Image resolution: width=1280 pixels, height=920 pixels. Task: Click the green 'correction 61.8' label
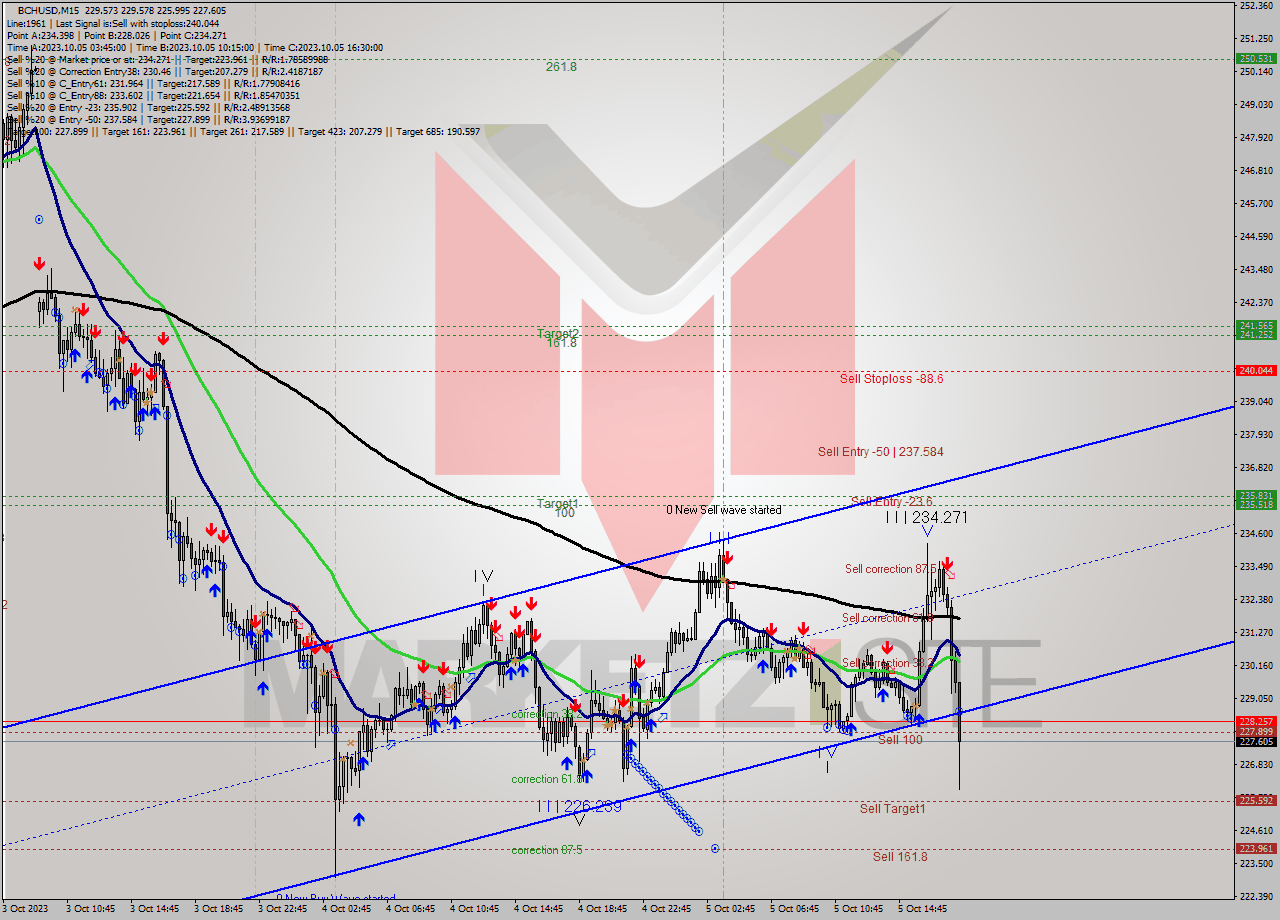546,779
